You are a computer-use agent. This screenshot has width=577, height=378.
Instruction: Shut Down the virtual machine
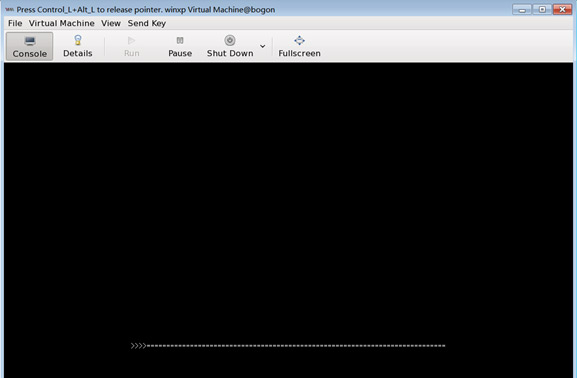tap(230, 46)
